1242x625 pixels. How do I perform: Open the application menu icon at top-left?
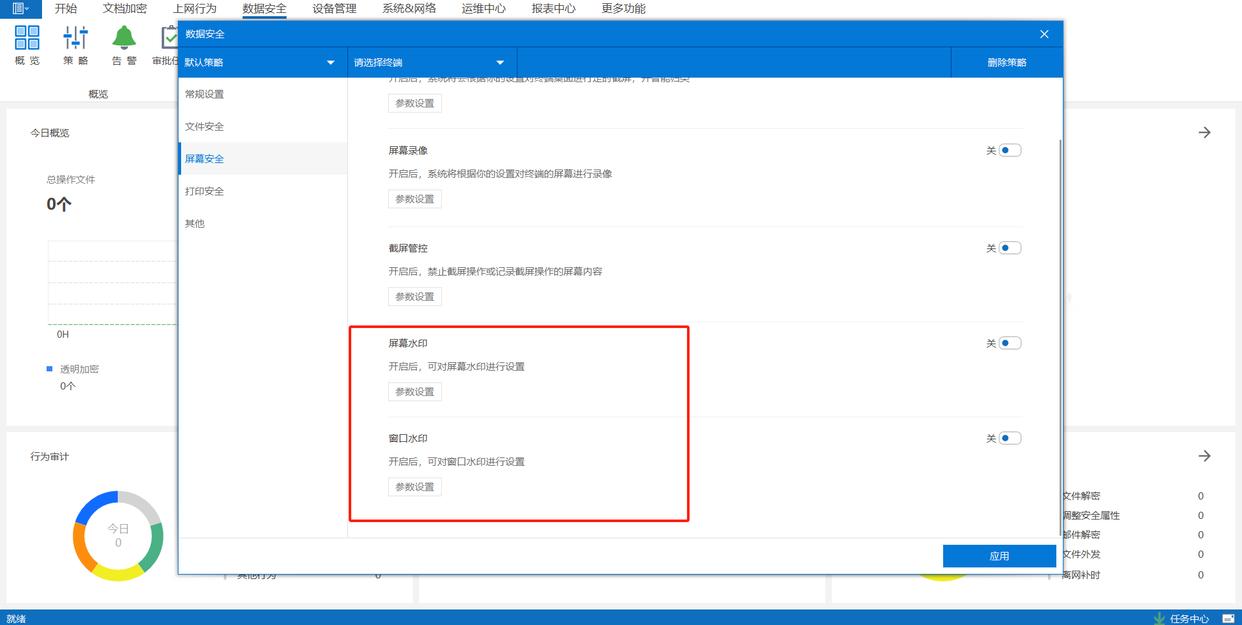point(20,8)
